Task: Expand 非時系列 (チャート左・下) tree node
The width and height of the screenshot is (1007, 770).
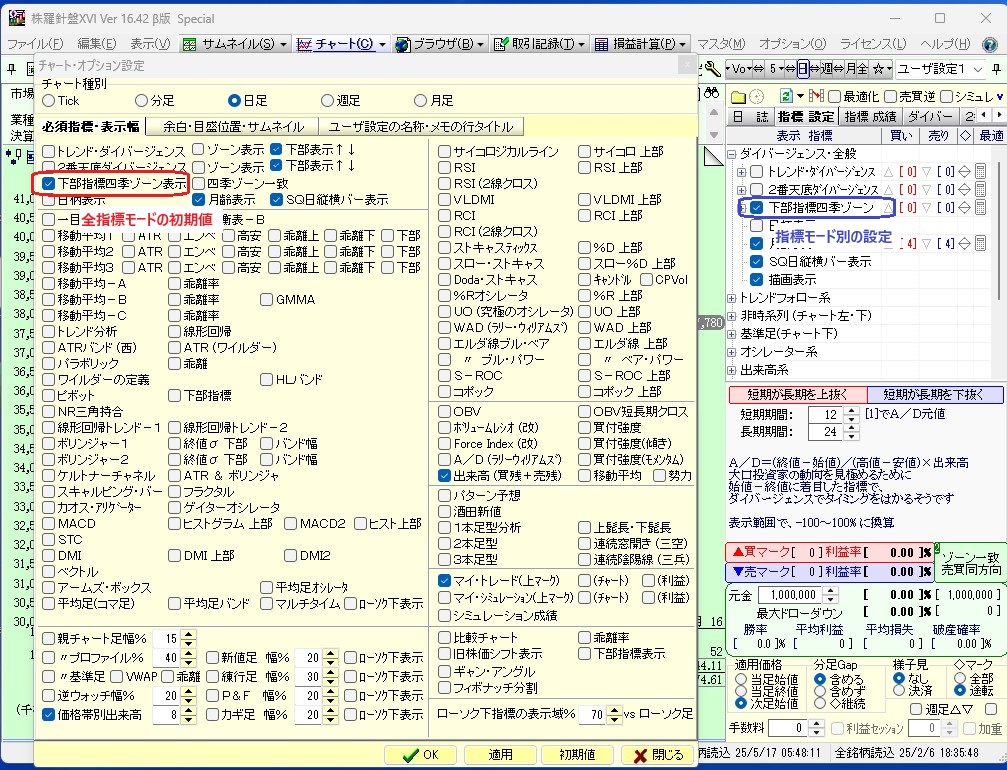Action: click(x=731, y=316)
